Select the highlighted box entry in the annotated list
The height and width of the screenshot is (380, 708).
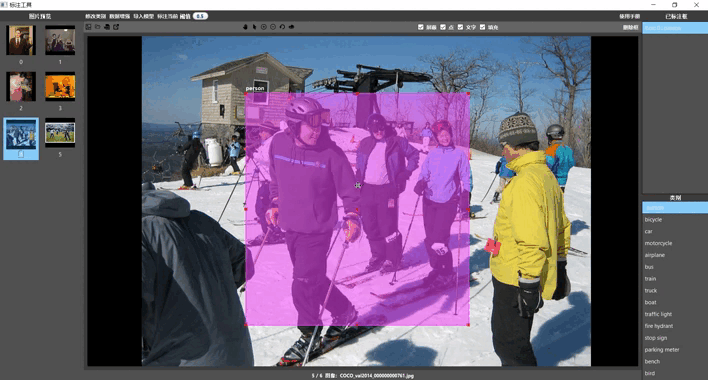coord(675,28)
